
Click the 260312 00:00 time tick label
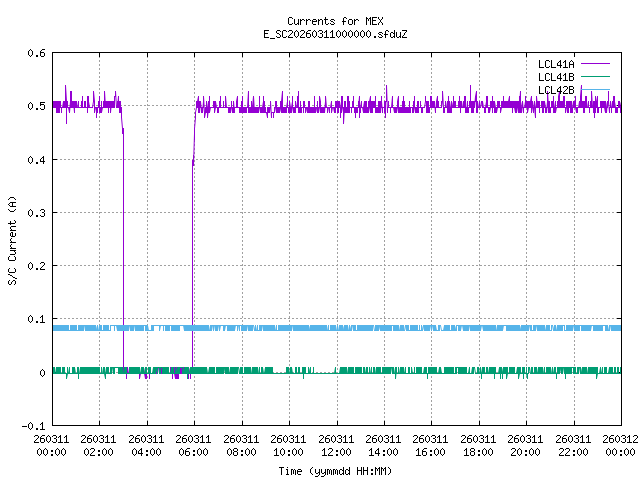coord(620,445)
